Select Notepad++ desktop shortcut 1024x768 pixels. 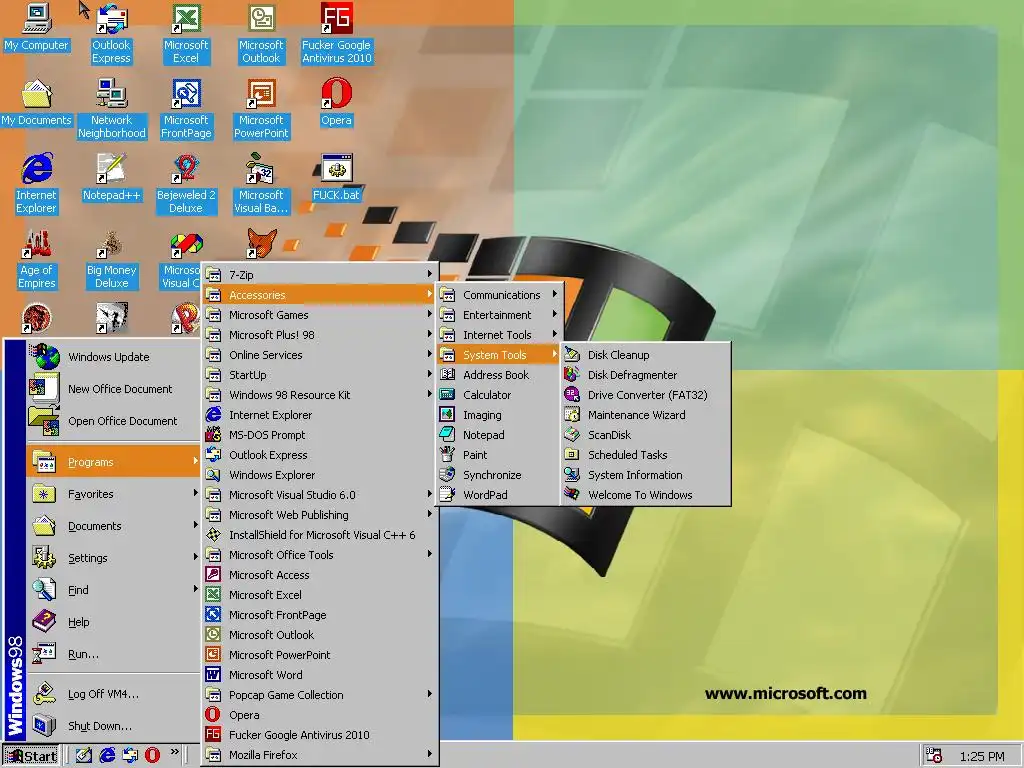click(112, 178)
